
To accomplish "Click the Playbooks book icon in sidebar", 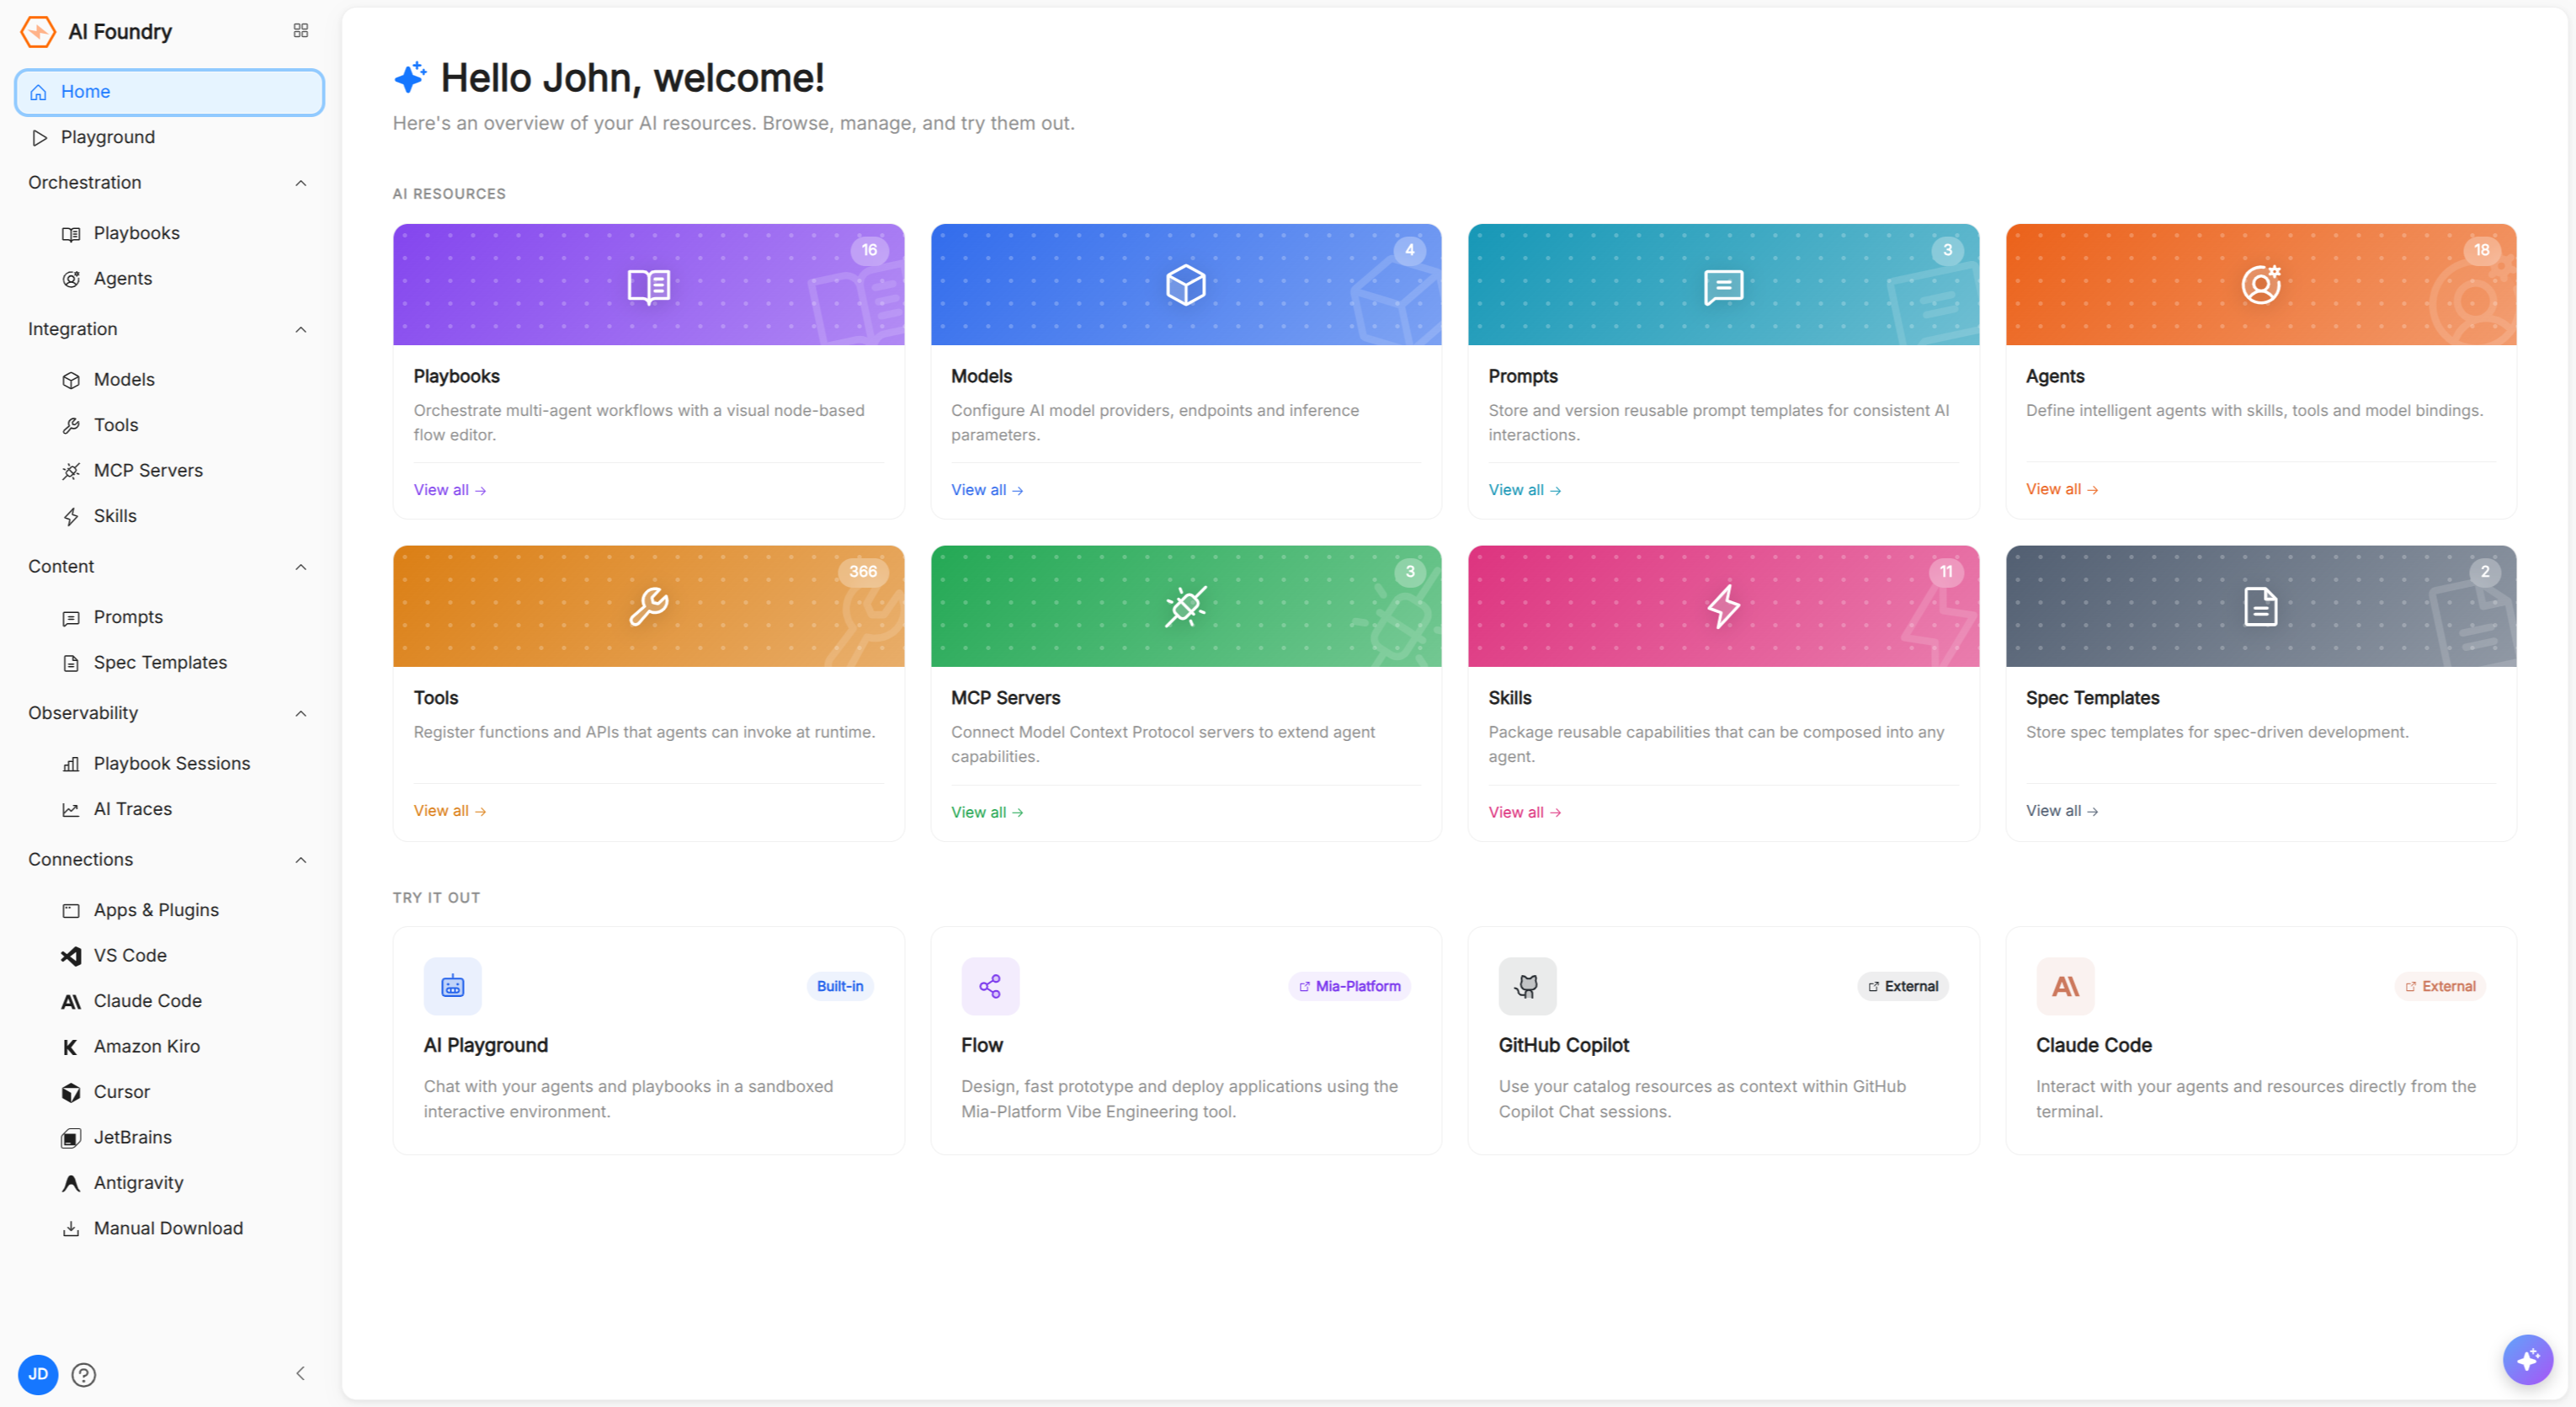I will 71,234.
